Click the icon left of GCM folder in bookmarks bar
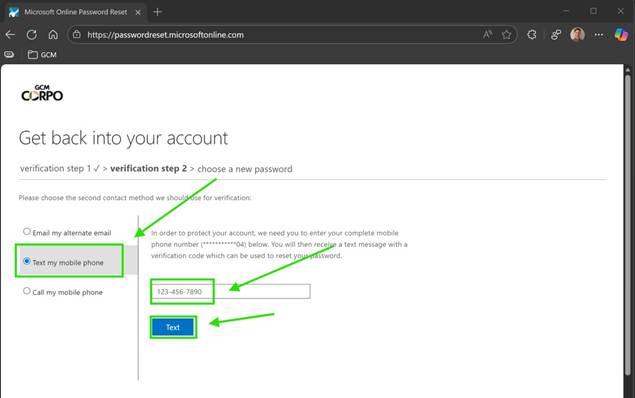635x398 pixels. (x=9, y=54)
